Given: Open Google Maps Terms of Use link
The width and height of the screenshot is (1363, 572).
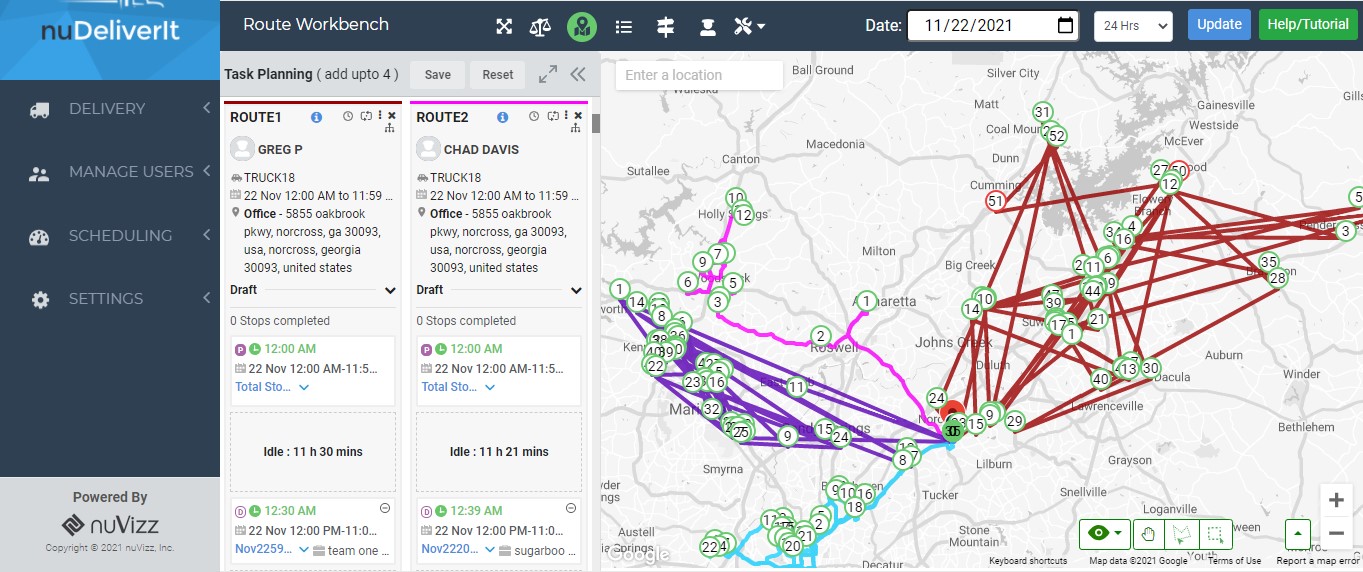Looking at the screenshot, I should pos(1233,561).
